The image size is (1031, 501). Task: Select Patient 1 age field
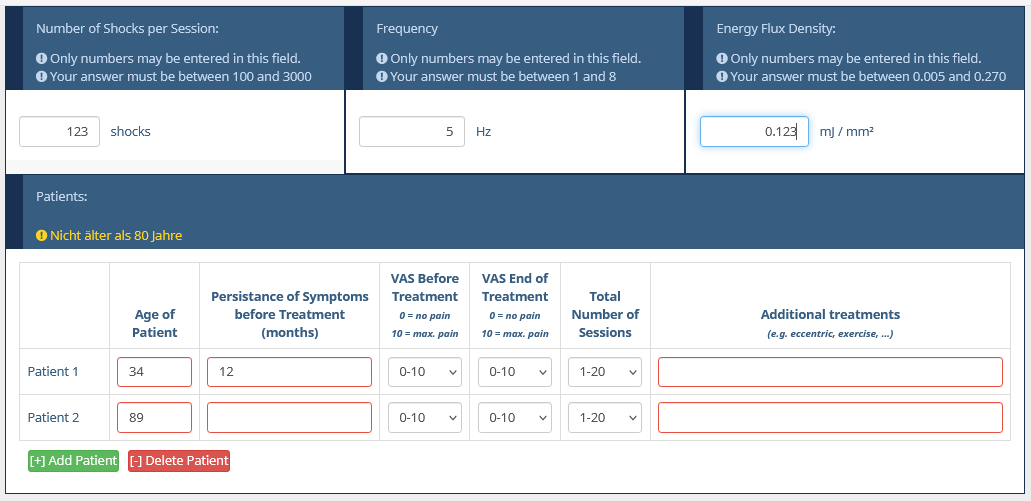point(154,372)
